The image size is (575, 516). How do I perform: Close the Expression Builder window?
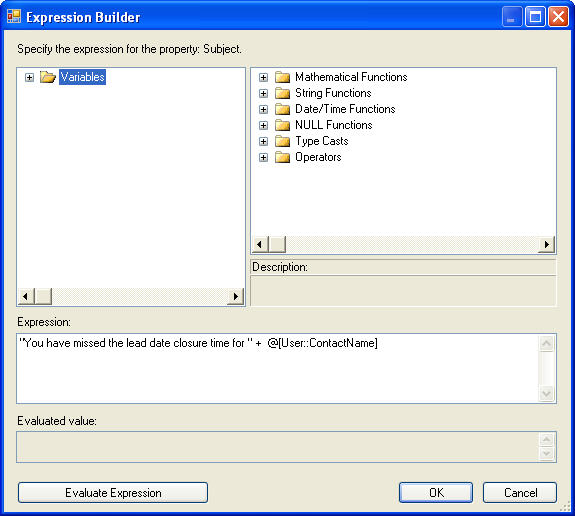(x=558, y=17)
